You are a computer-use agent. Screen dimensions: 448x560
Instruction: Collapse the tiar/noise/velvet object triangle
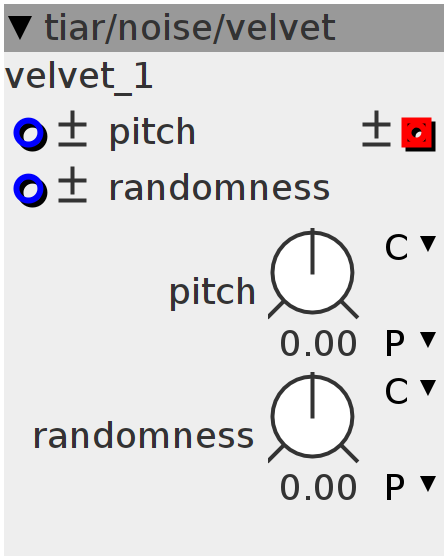20,28
